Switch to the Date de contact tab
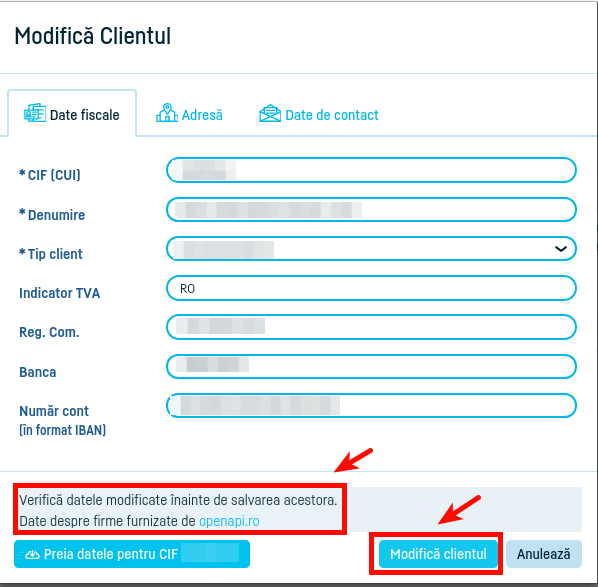The height and width of the screenshot is (587, 598). 319,114
